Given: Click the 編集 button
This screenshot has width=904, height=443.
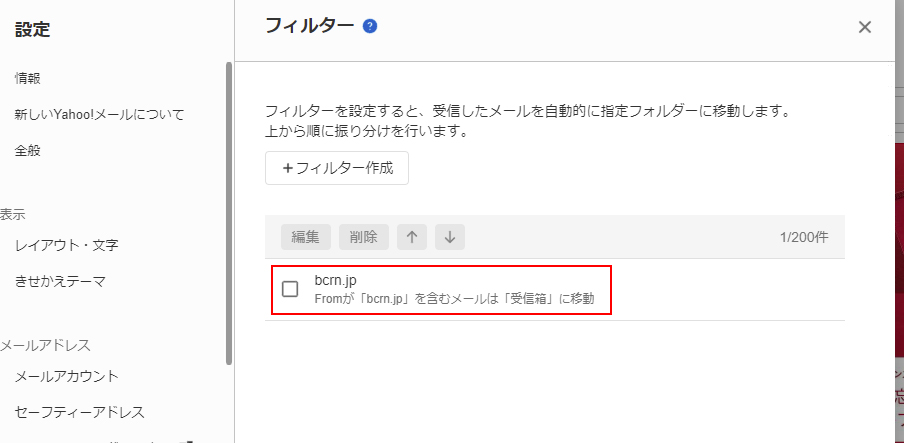Looking at the screenshot, I should (306, 237).
